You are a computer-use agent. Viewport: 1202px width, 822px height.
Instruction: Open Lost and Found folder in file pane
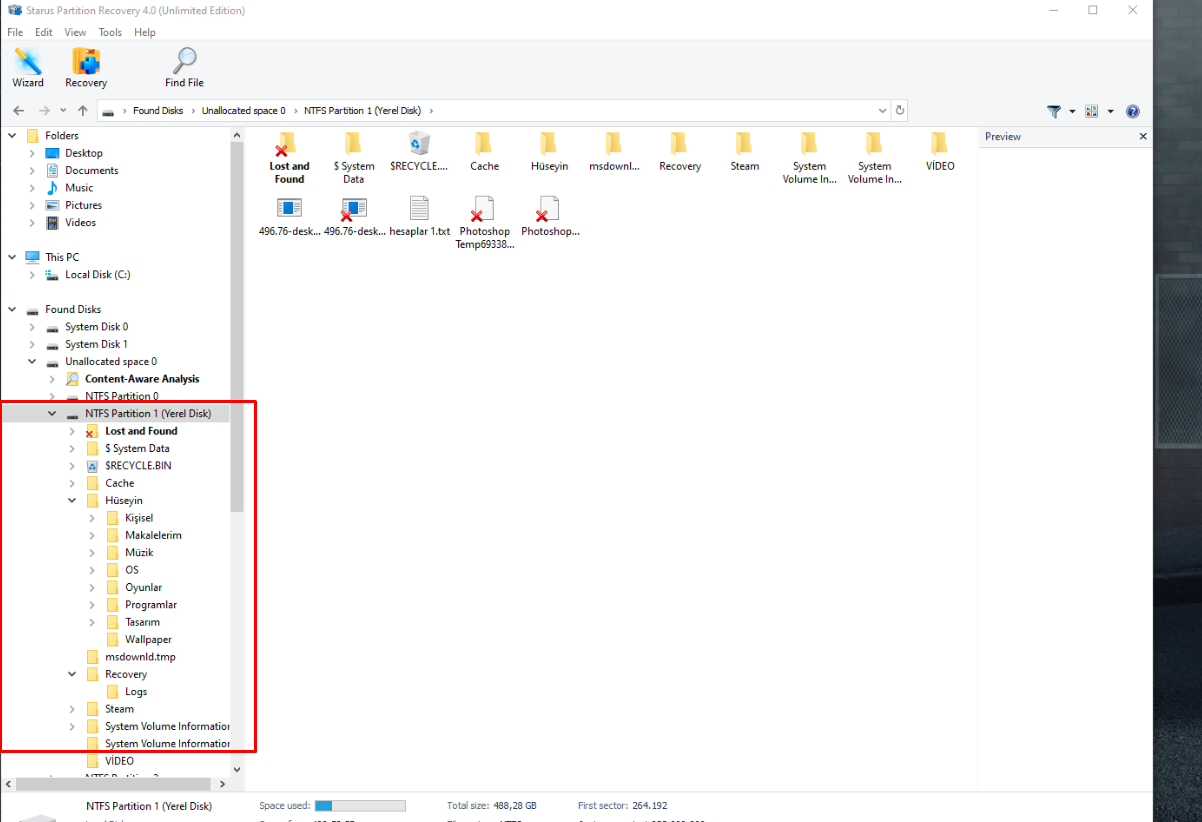coord(289,158)
